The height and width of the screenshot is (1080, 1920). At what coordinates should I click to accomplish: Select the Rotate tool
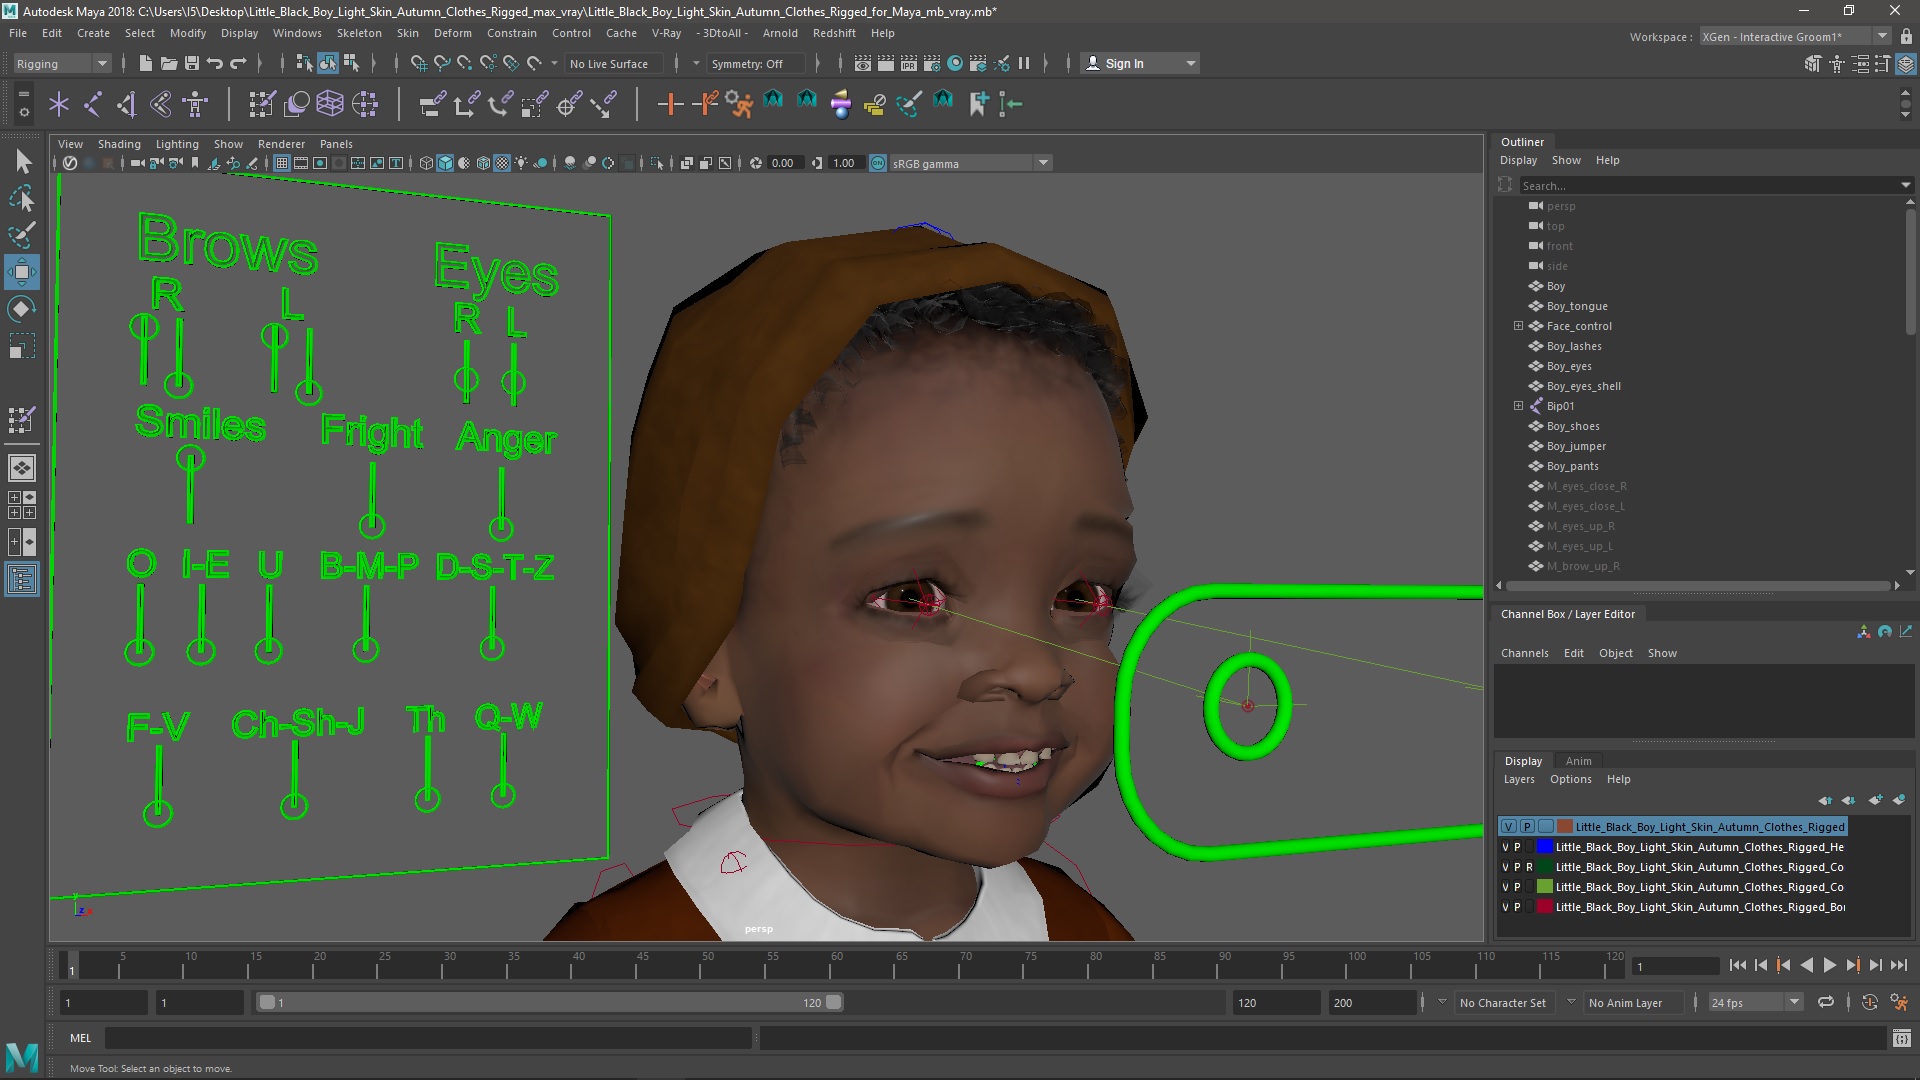pyautogui.click(x=22, y=309)
